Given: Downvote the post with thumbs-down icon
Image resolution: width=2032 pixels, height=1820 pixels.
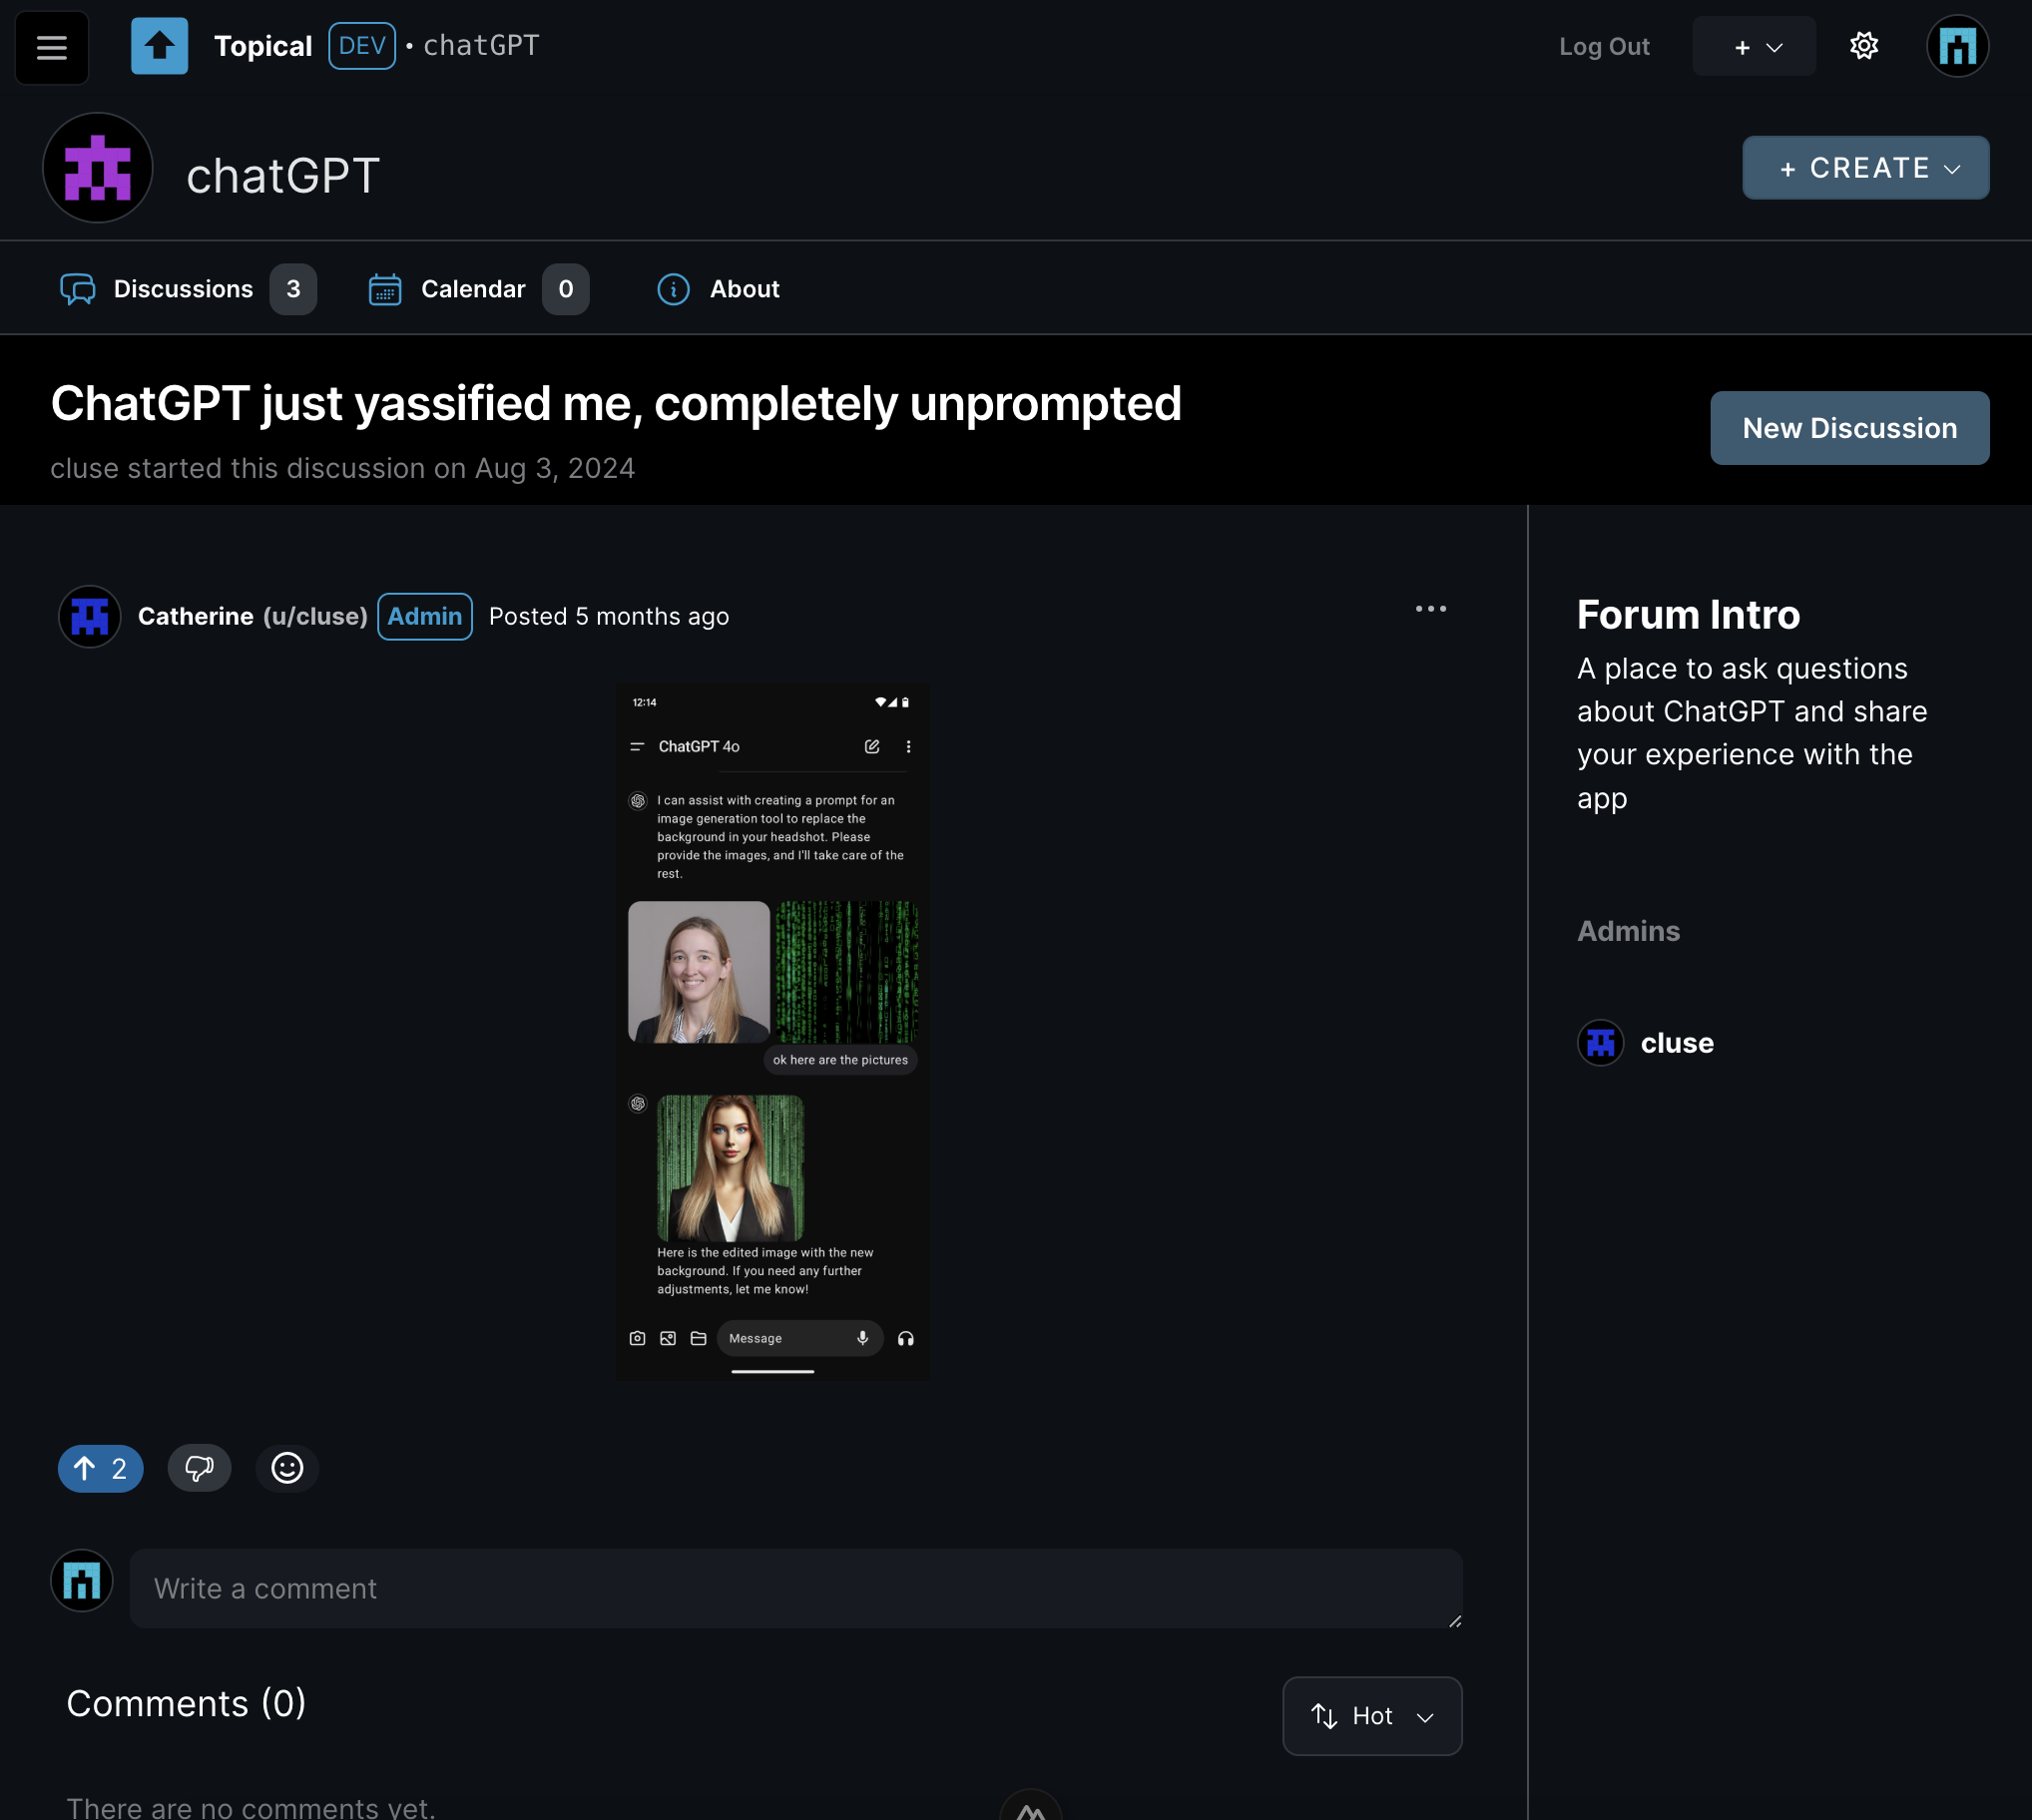Looking at the screenshot, I should tap(199, 1468).
